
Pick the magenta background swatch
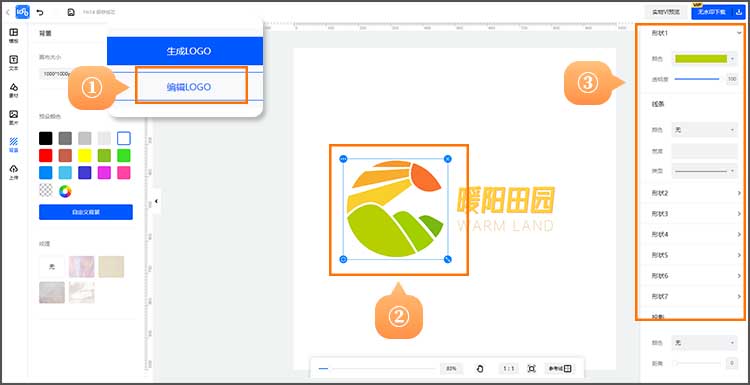tap(104, 173)
